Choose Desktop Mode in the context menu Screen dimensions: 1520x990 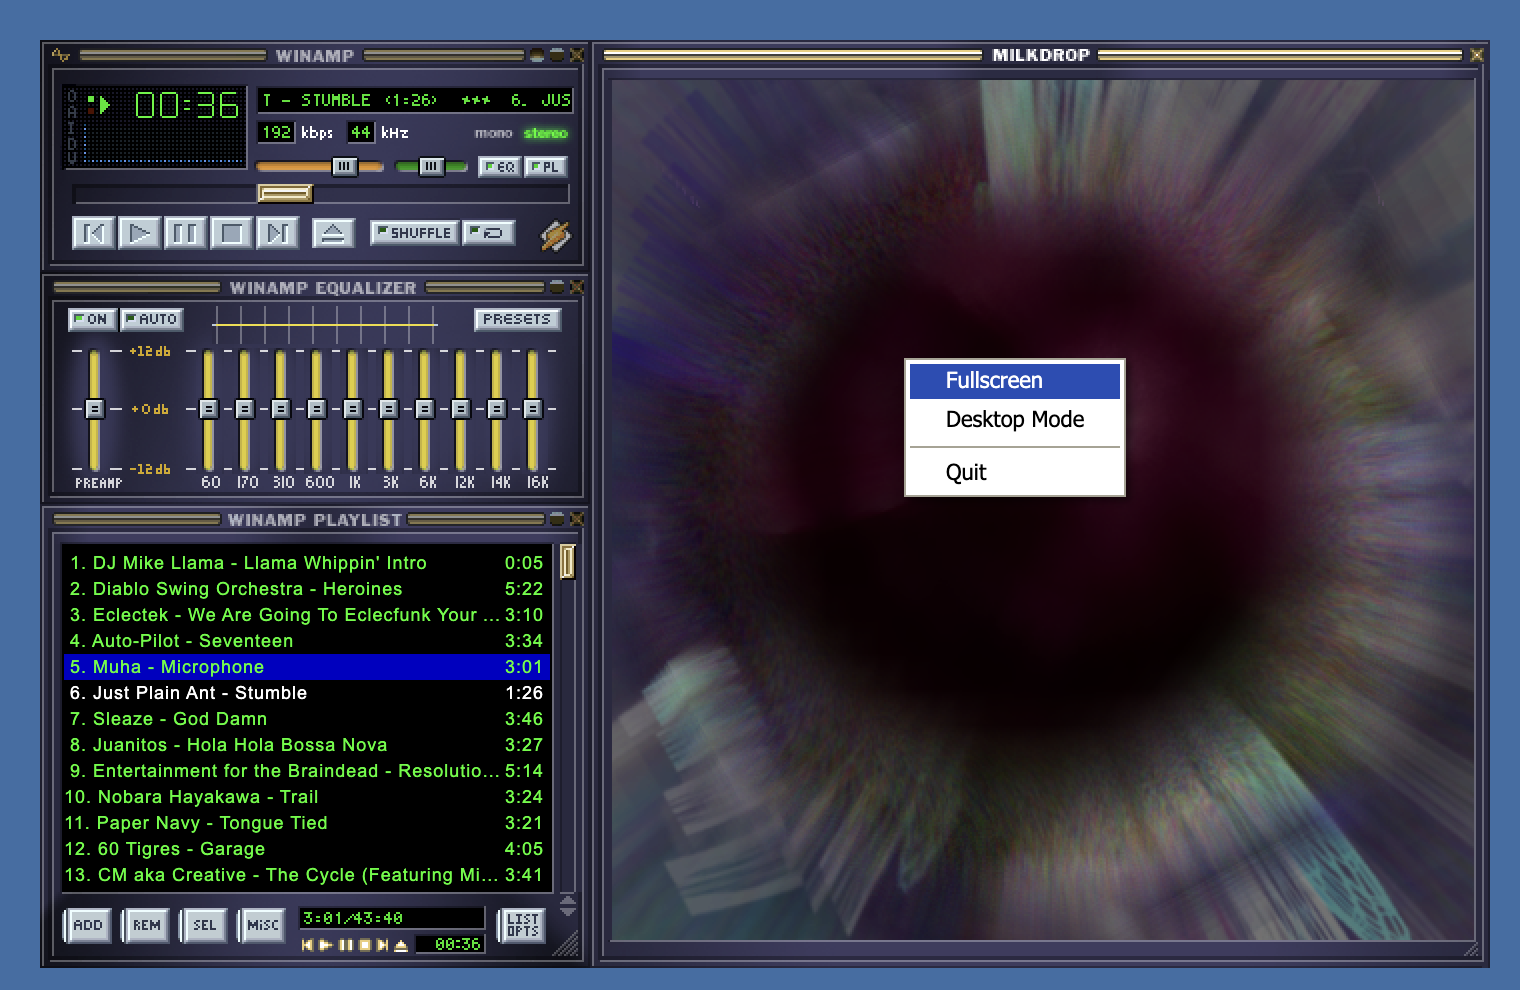click(1014, 419)
